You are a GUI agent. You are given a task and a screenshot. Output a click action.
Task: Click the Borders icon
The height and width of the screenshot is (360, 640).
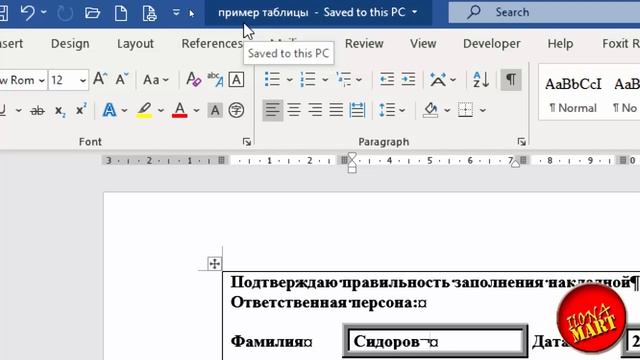click(465, 110)
